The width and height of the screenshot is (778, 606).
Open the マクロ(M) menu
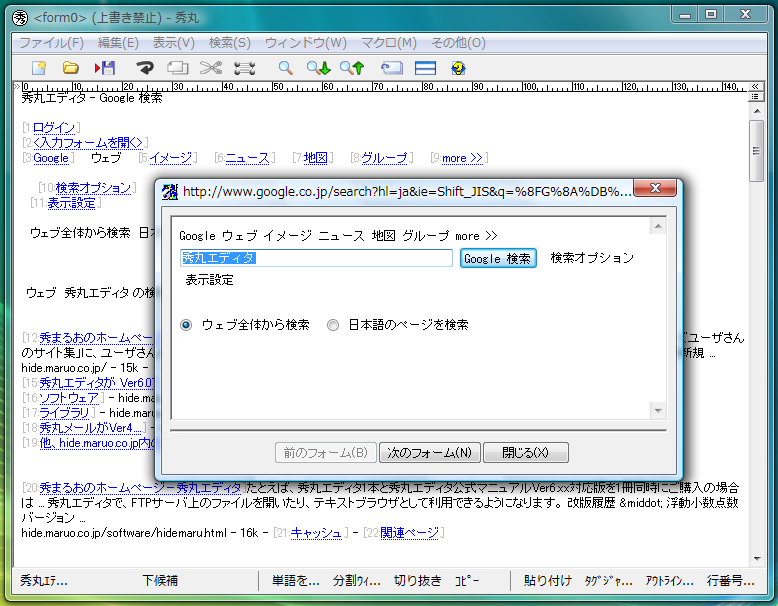pyautogui.click(x=389, y=43)
